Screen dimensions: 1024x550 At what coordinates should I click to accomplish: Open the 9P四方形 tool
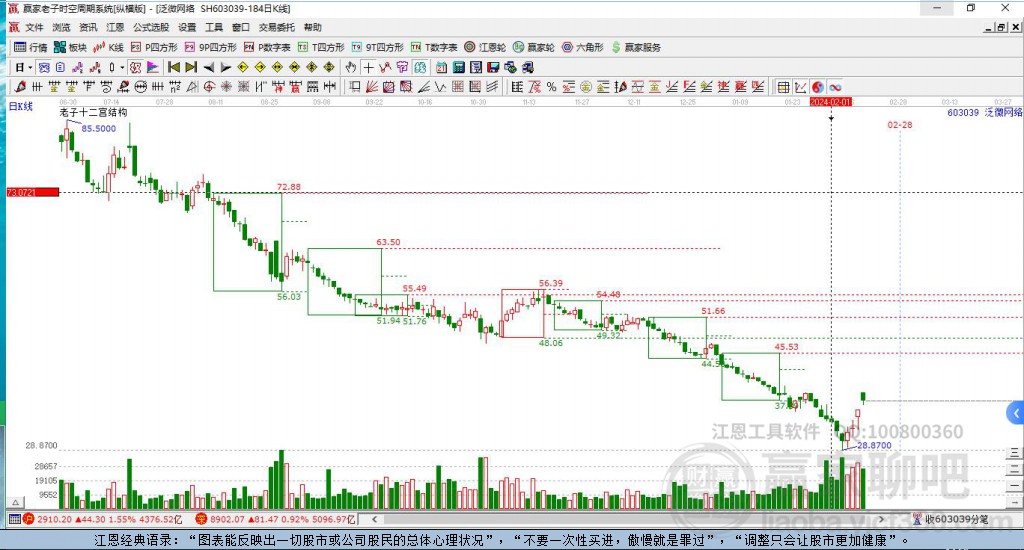pyautogui.click(x=211, y=47)
